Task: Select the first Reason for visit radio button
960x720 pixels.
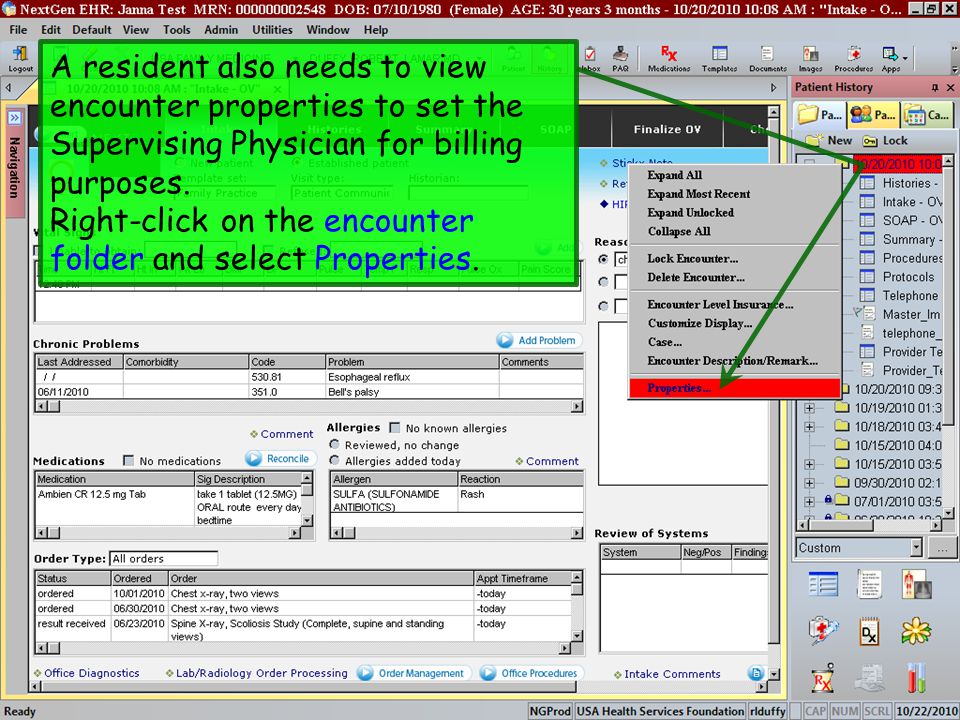Action: 604,260
